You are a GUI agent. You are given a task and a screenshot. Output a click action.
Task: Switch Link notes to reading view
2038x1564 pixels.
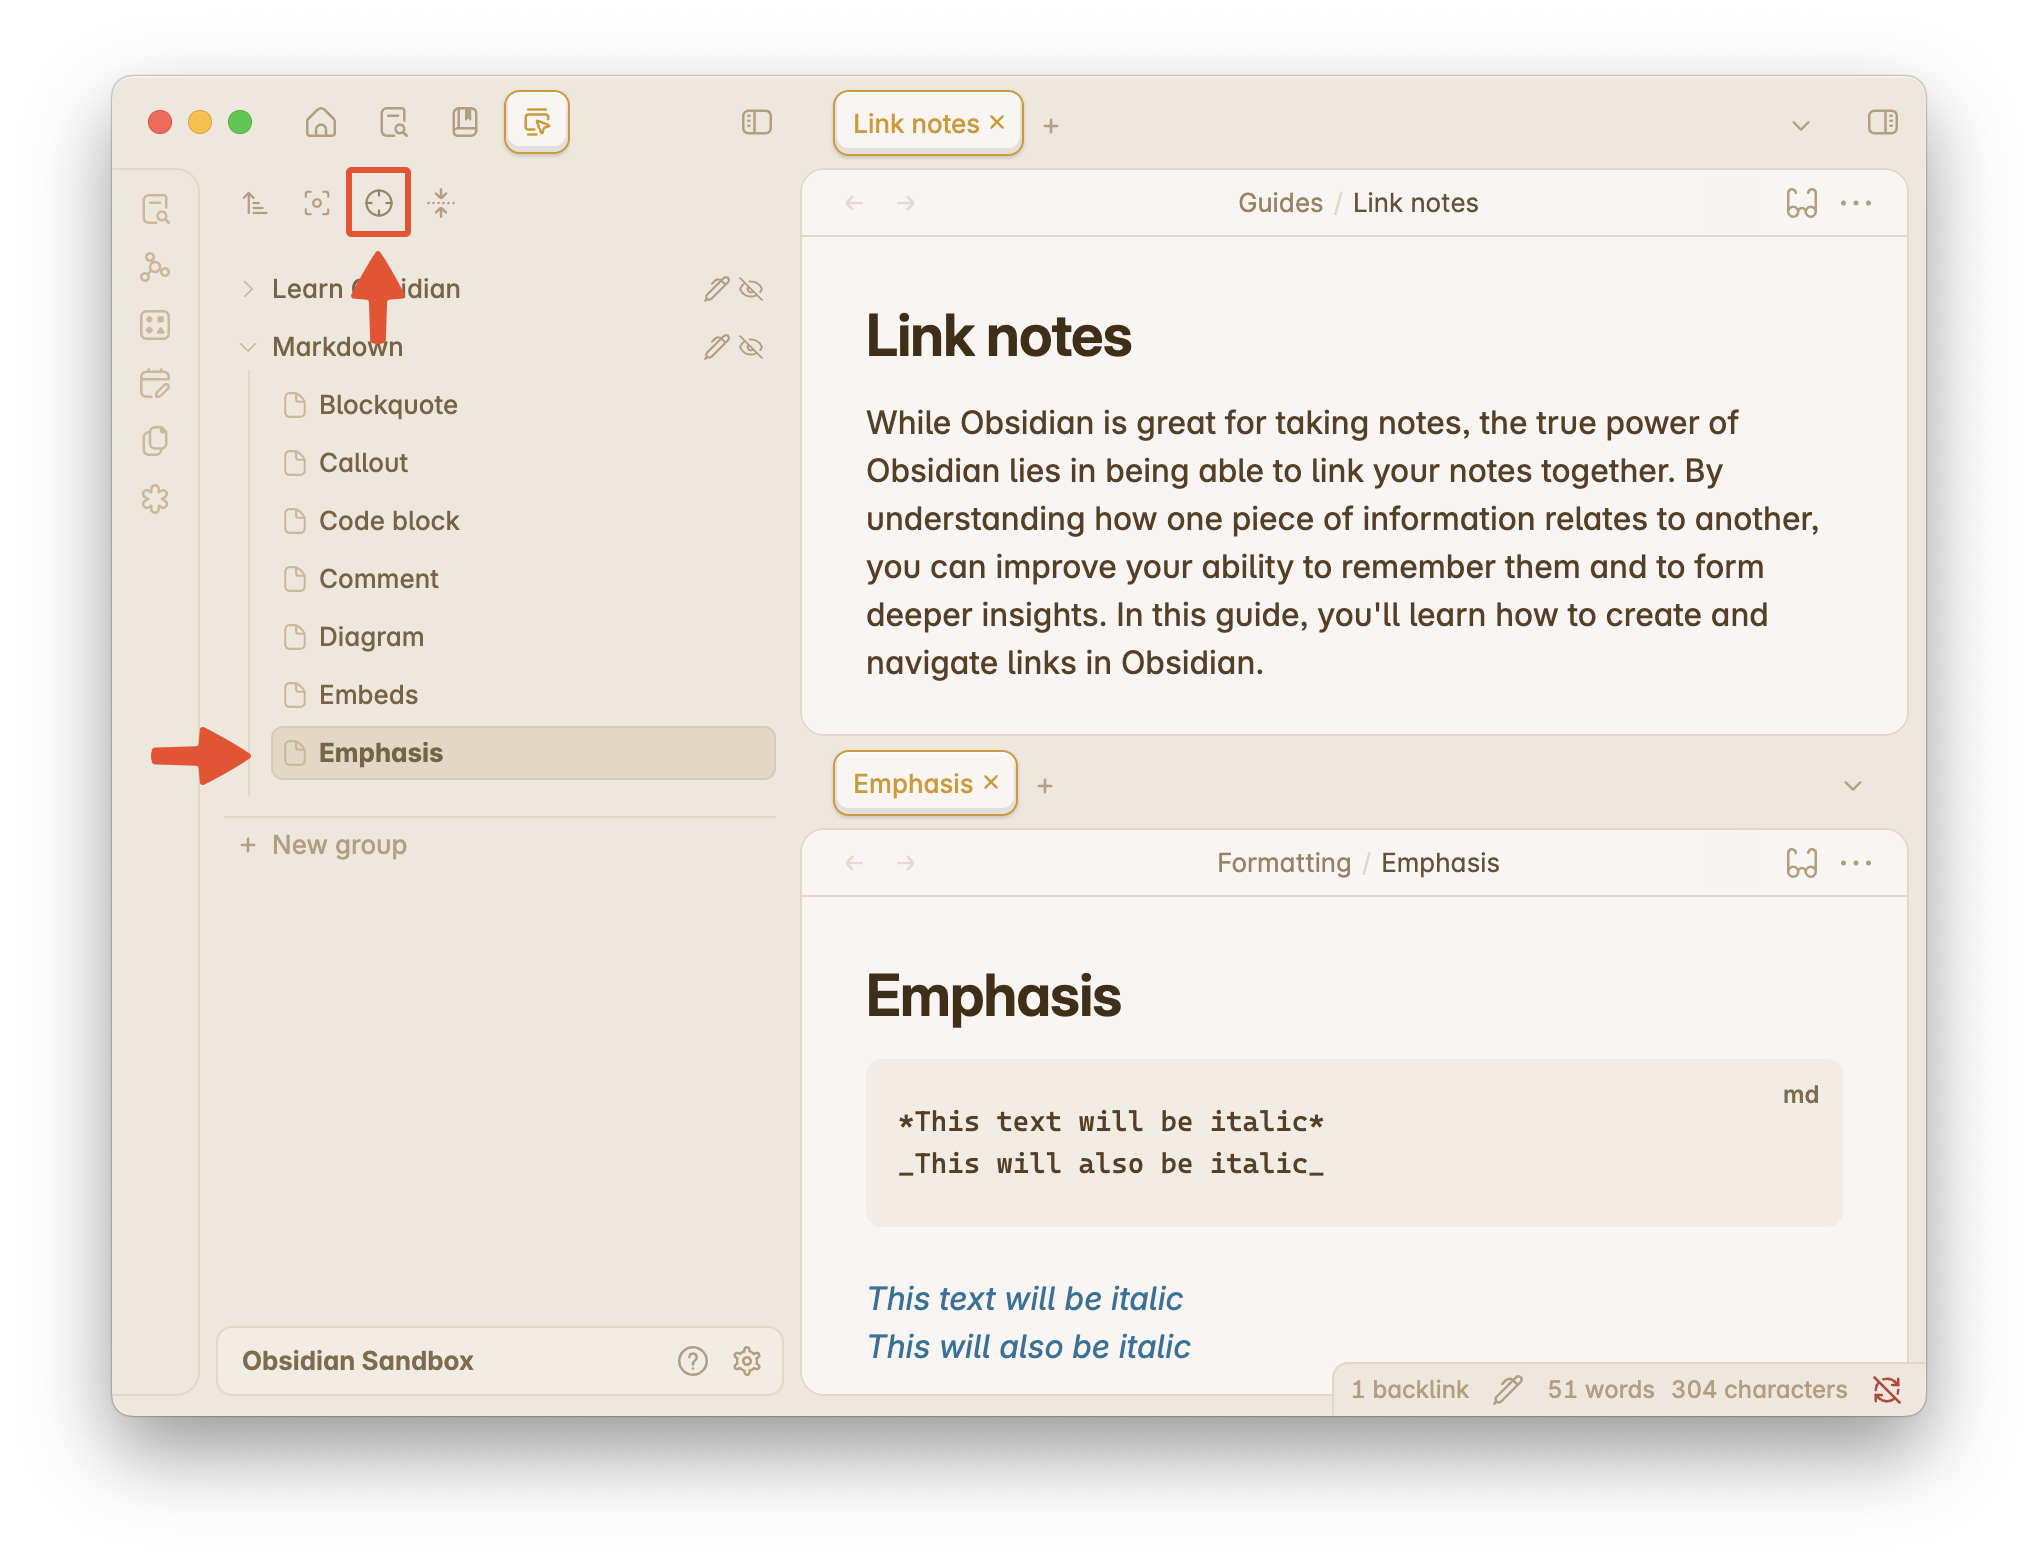(1801, 203)
